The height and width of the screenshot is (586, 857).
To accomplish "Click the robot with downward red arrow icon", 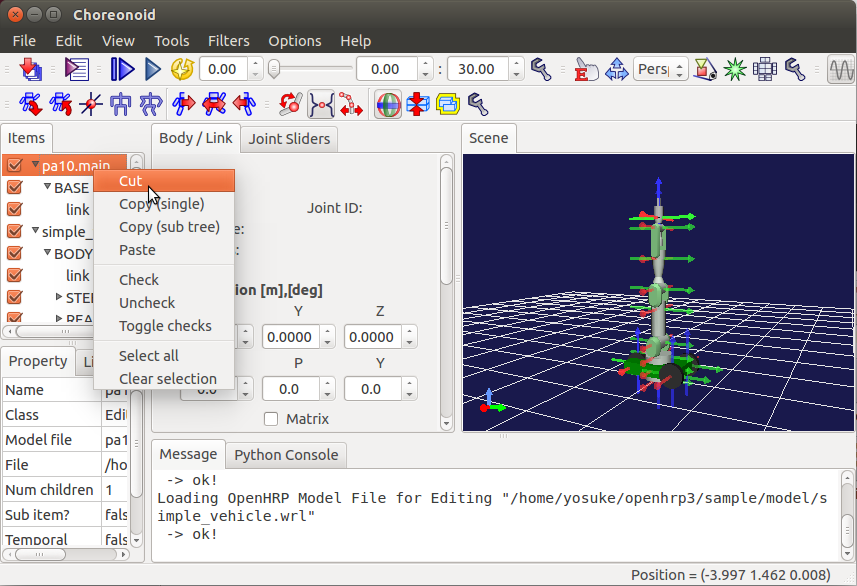I will point(31,104).
